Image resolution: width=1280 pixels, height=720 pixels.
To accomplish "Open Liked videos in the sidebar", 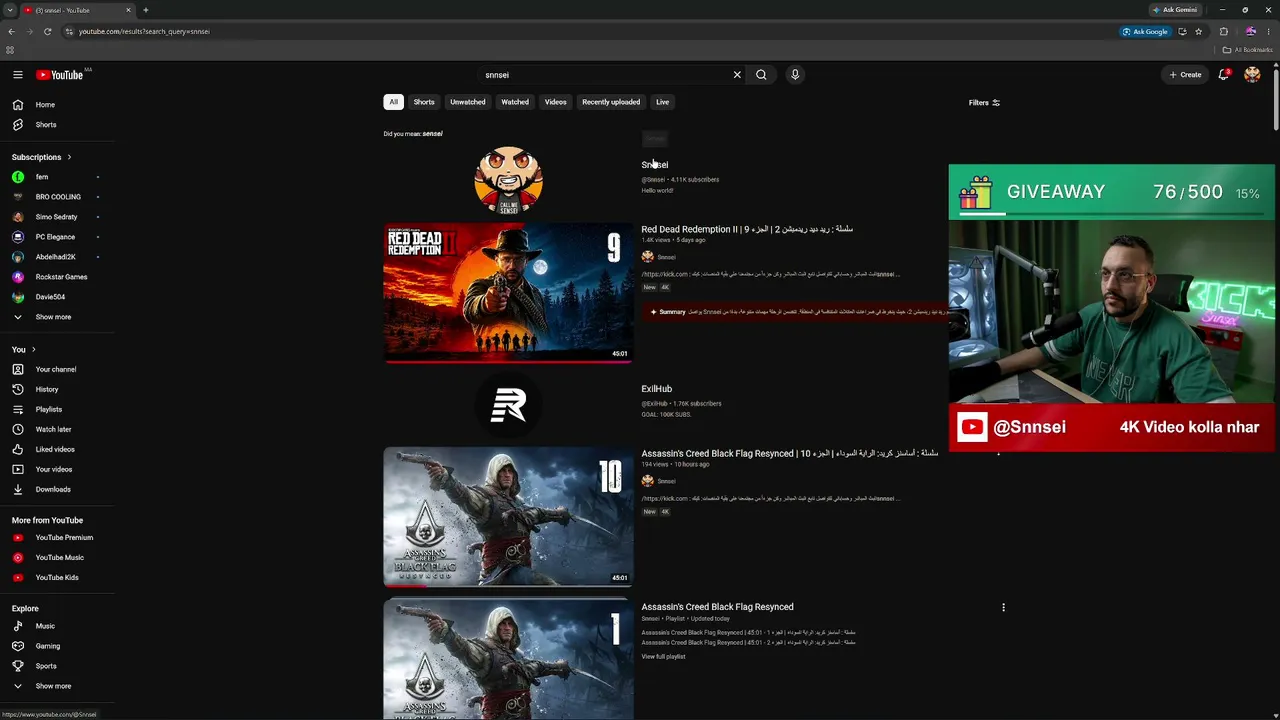I will [x=57, y=449].
